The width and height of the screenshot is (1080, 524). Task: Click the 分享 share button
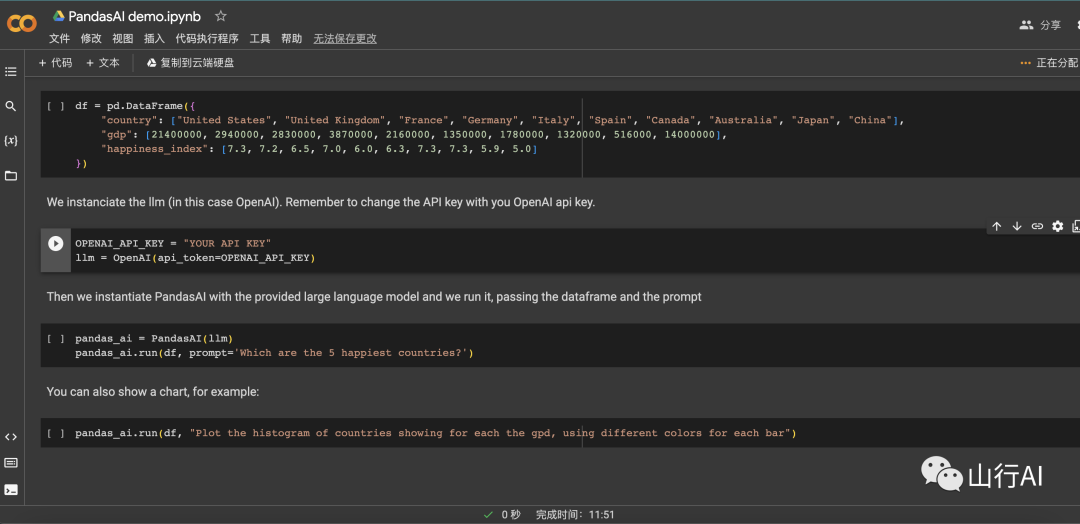click(1040, 25)
